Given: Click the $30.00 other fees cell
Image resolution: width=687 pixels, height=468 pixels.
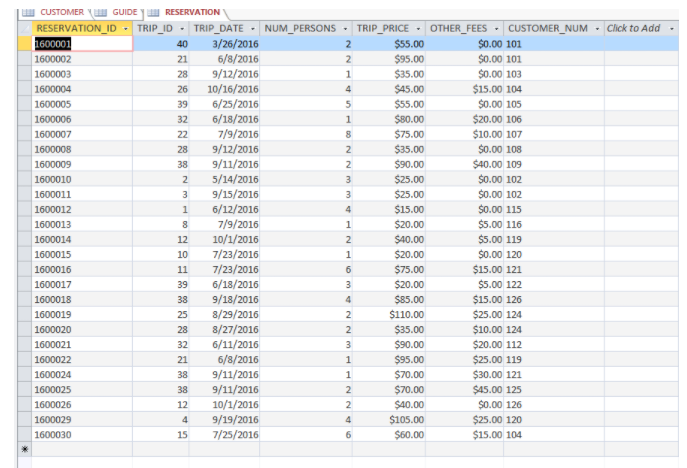Looking at the screenshot, I should 464,375.
